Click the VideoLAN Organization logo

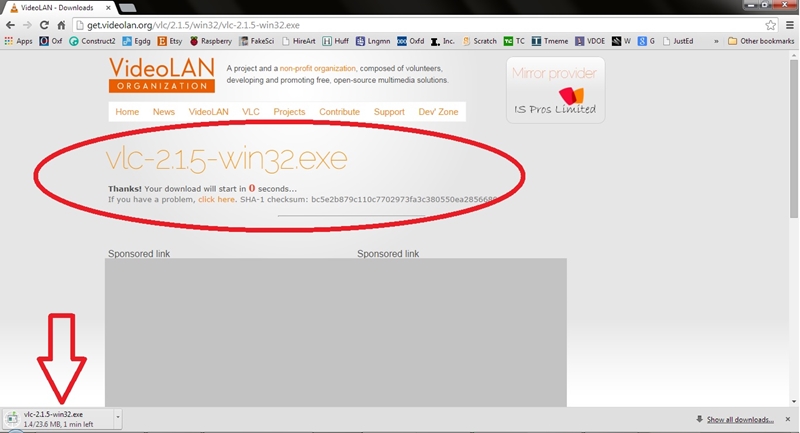click(162, 74)
